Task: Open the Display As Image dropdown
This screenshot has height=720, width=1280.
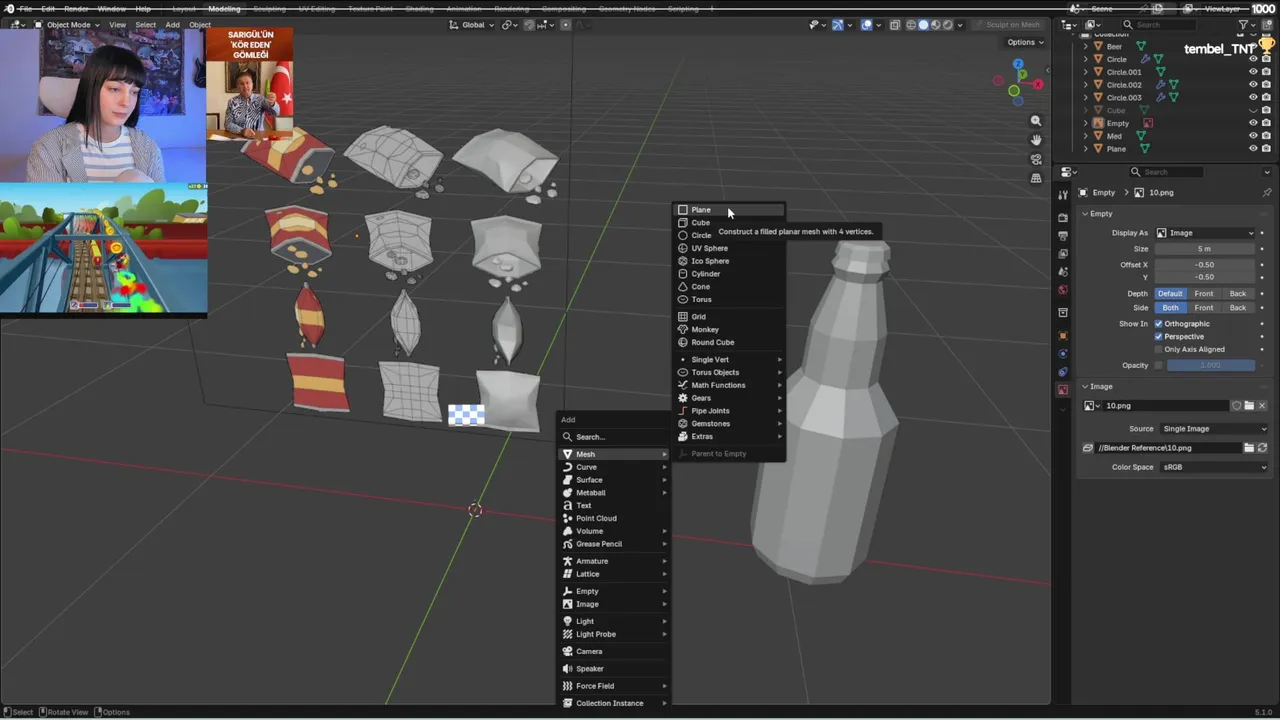Action: 1205,233
